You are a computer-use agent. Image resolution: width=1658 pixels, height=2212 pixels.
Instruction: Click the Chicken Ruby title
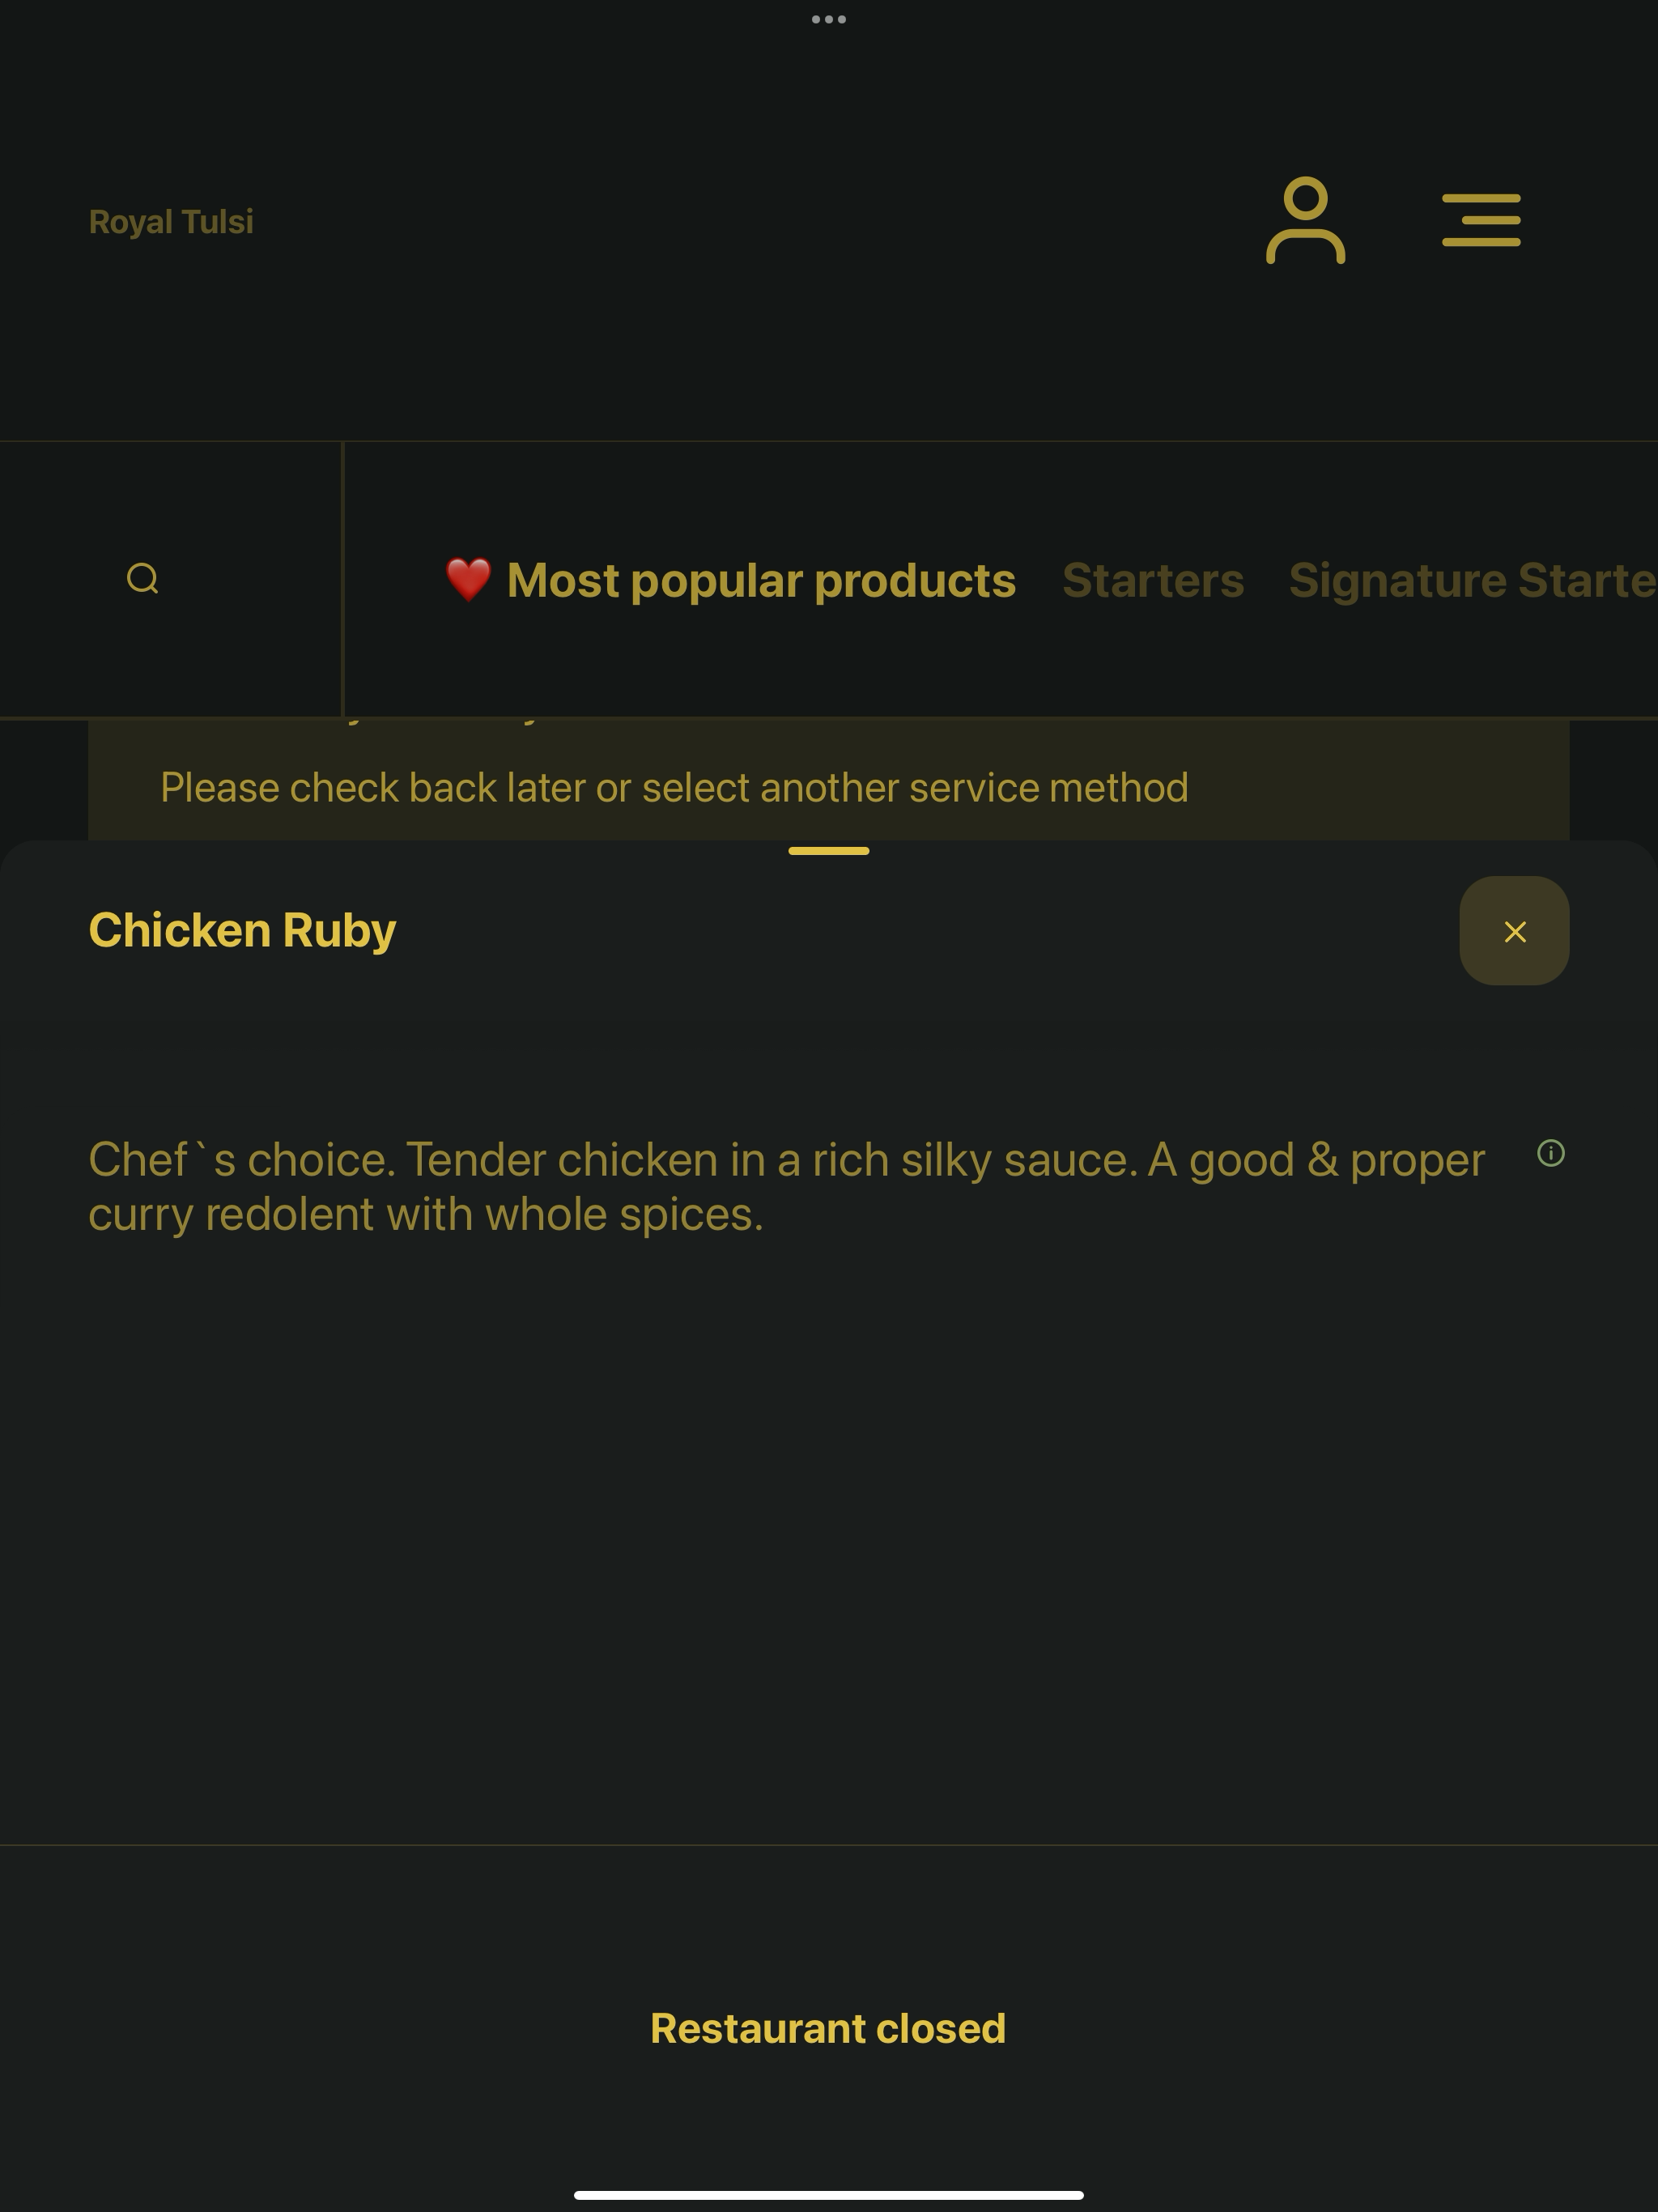point(242,930)
